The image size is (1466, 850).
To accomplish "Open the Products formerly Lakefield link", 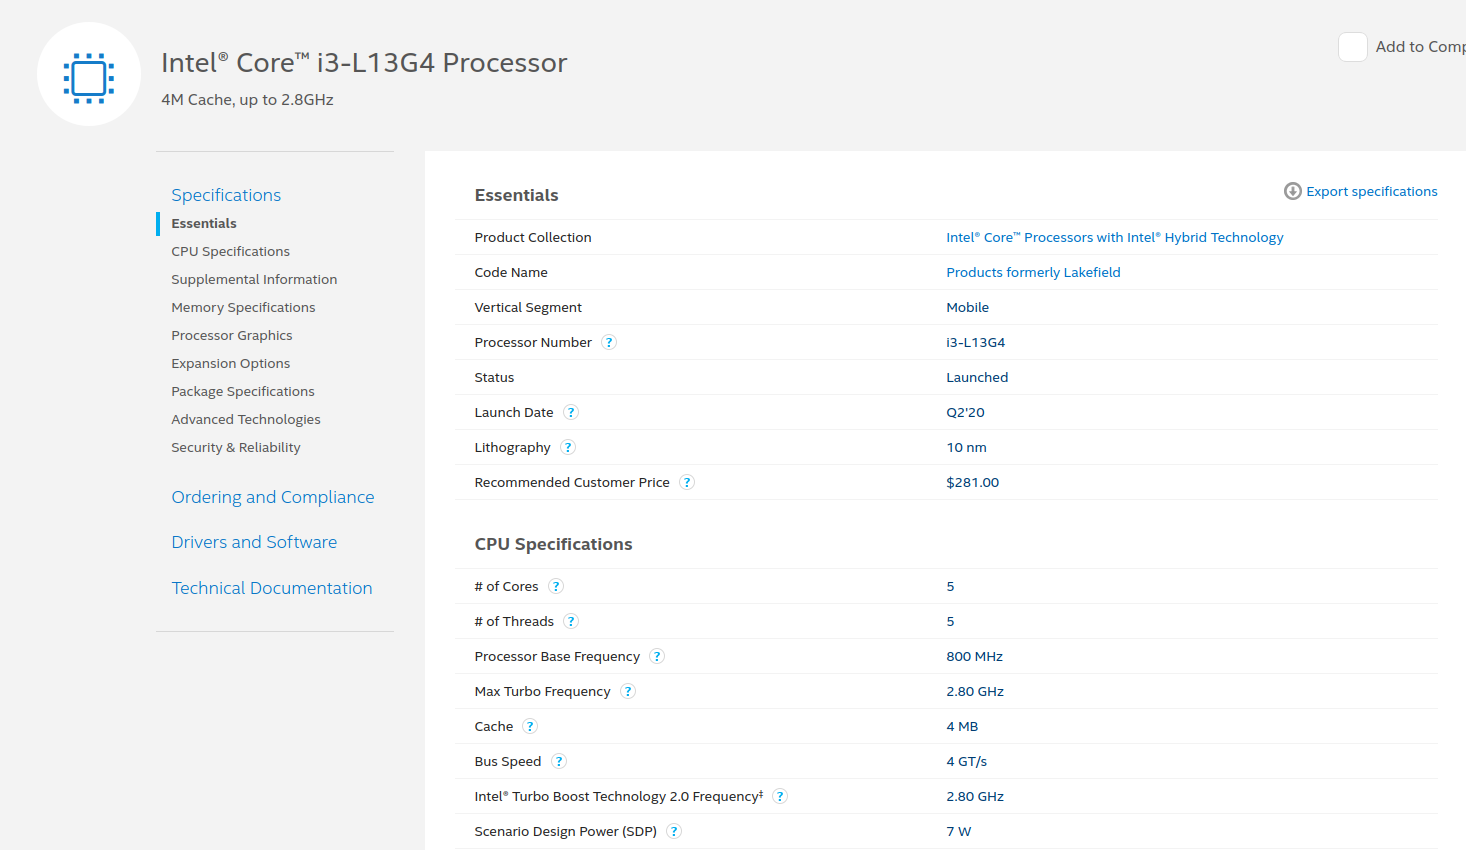I will click(1033, 272).
